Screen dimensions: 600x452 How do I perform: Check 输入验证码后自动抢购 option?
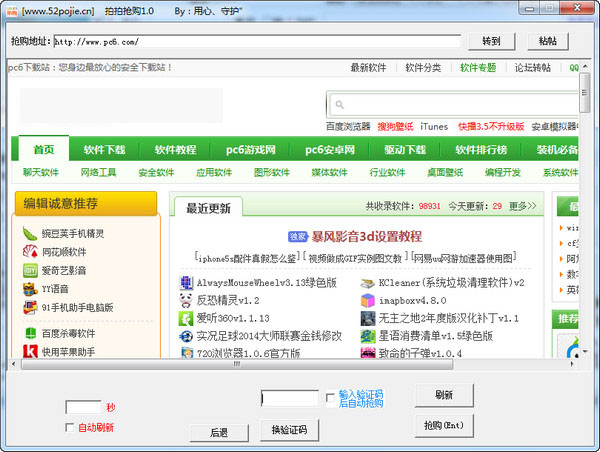[x=330, y=397]
